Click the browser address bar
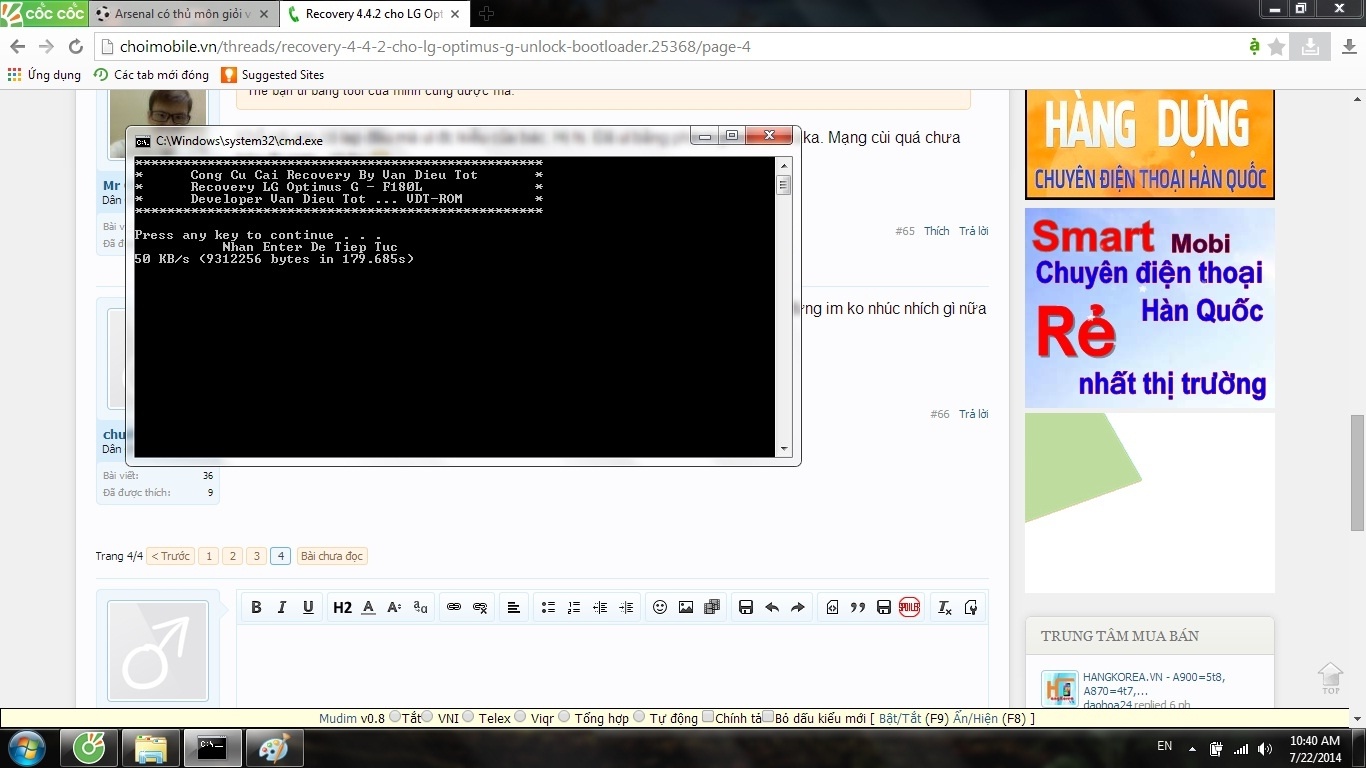 [670, 47]
